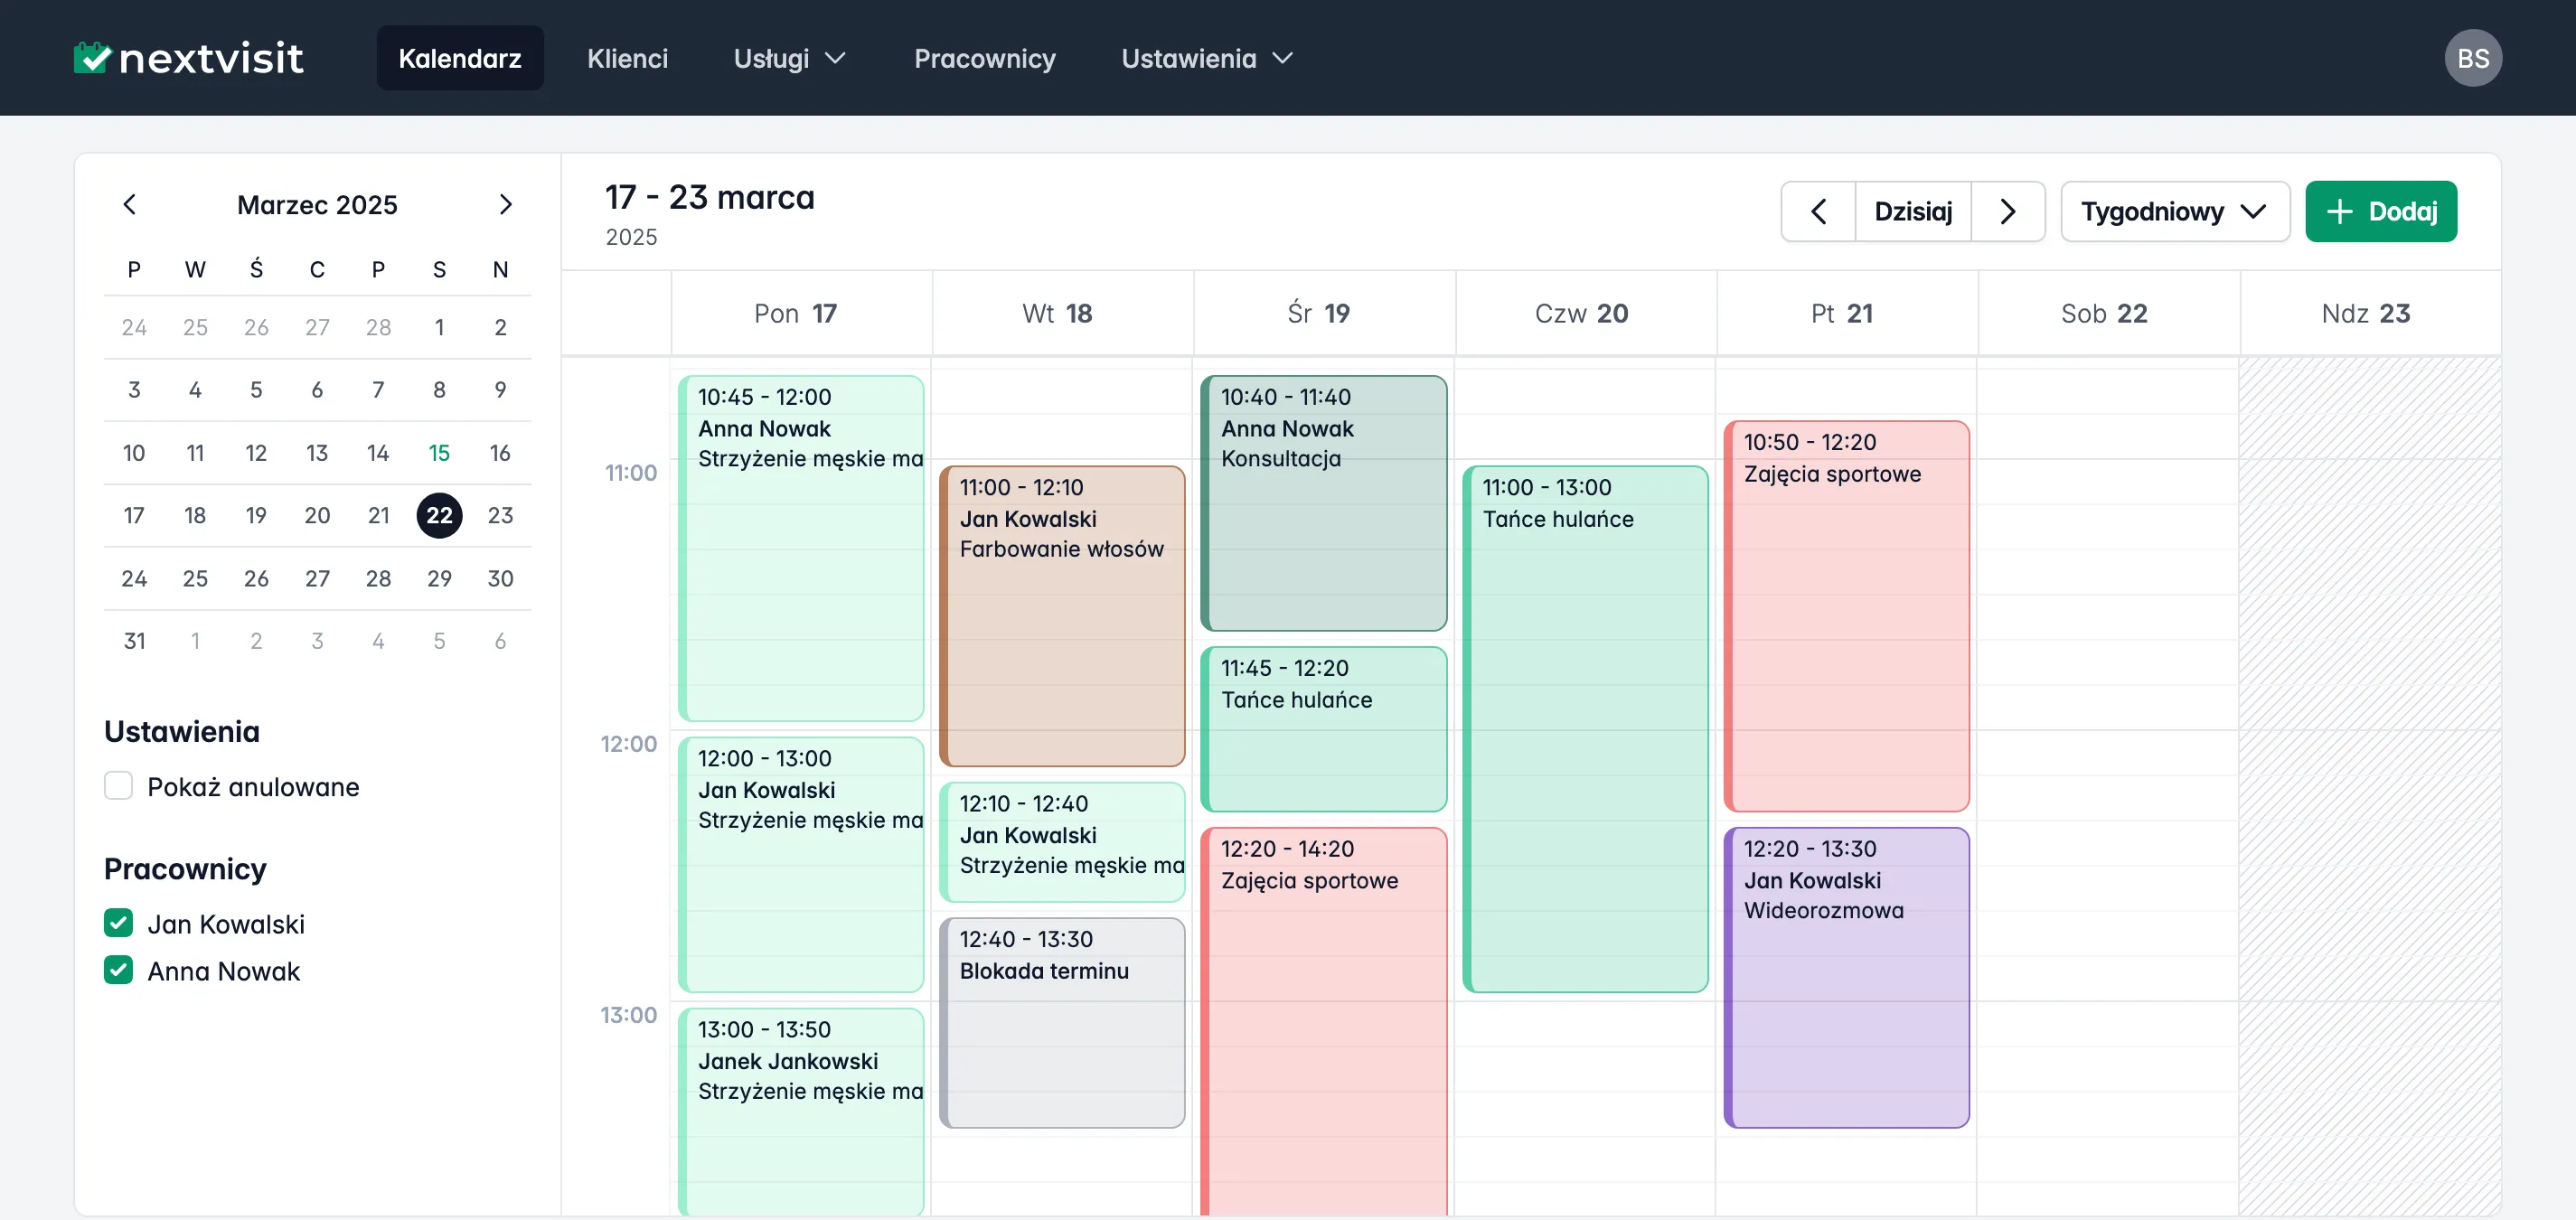Expand the Usługi dropdown menu
The image size is (2576, 1220).
click(790, 58)
